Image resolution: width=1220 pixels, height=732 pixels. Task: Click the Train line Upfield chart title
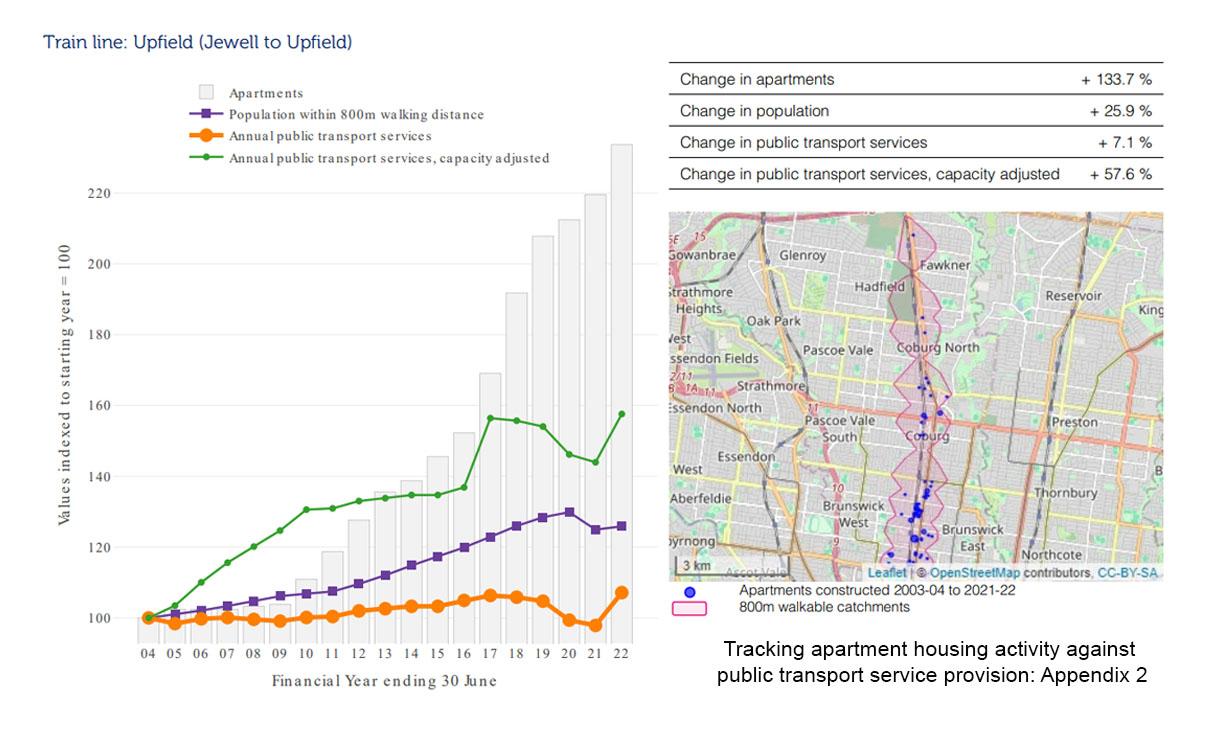(x=197, y=43)
